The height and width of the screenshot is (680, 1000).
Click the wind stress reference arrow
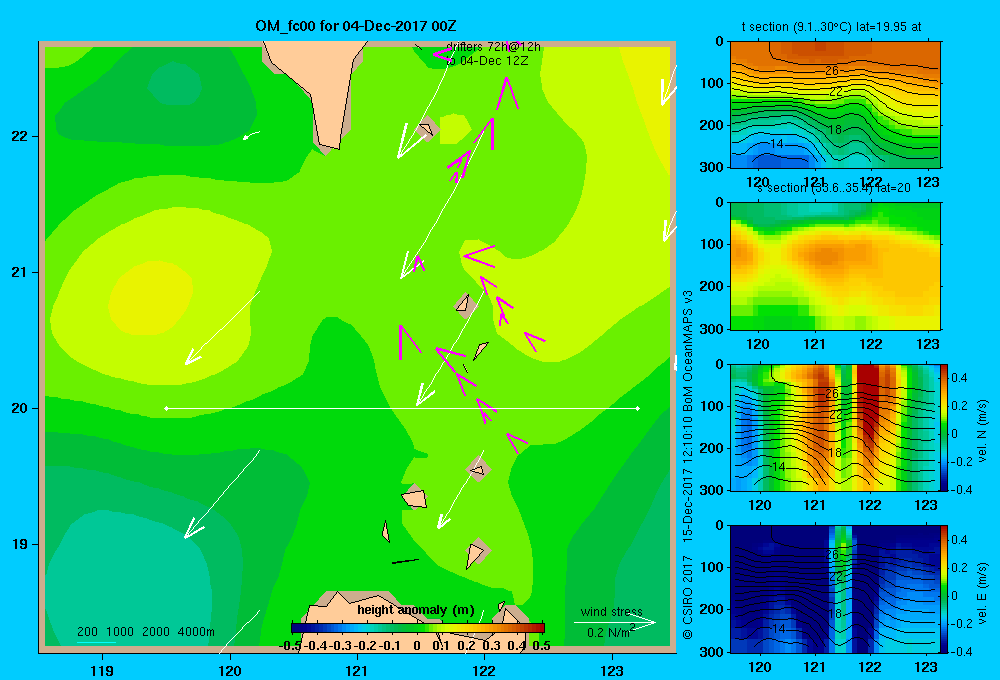coord(614,623)
